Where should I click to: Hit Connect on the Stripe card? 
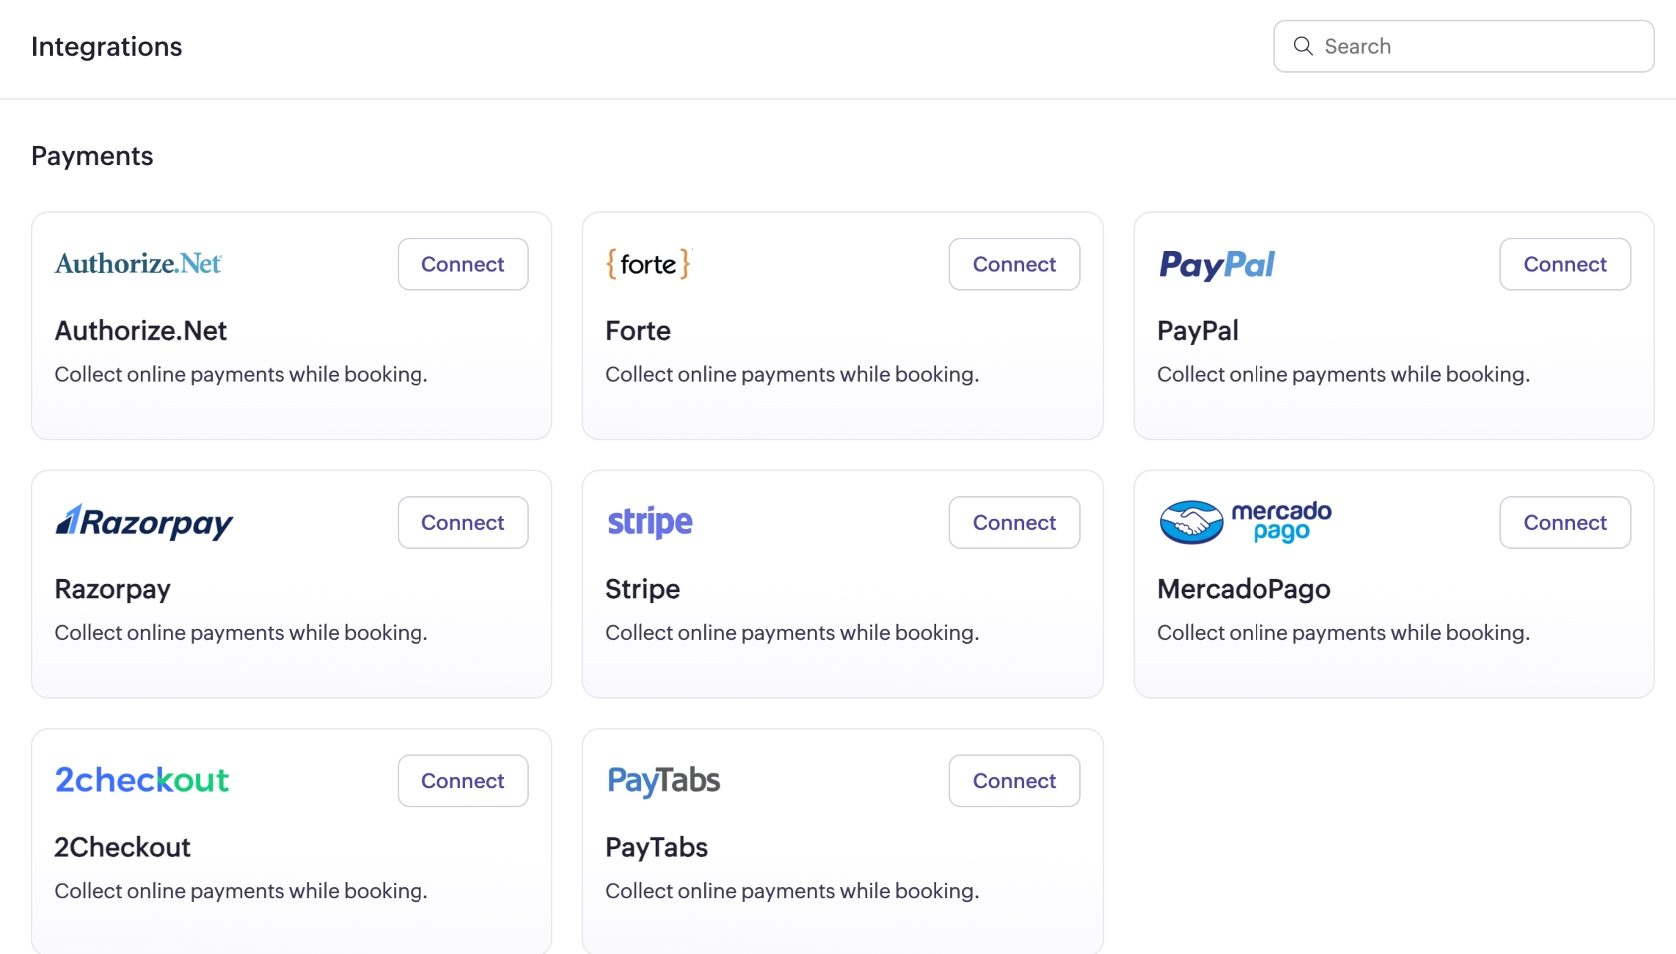coord(1013,522)
